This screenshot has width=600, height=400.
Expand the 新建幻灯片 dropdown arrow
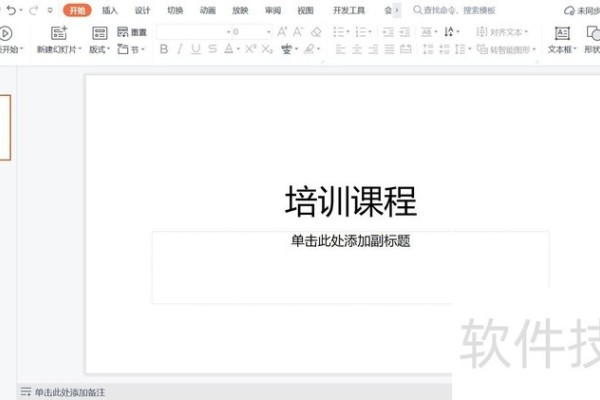pos(80,49)
